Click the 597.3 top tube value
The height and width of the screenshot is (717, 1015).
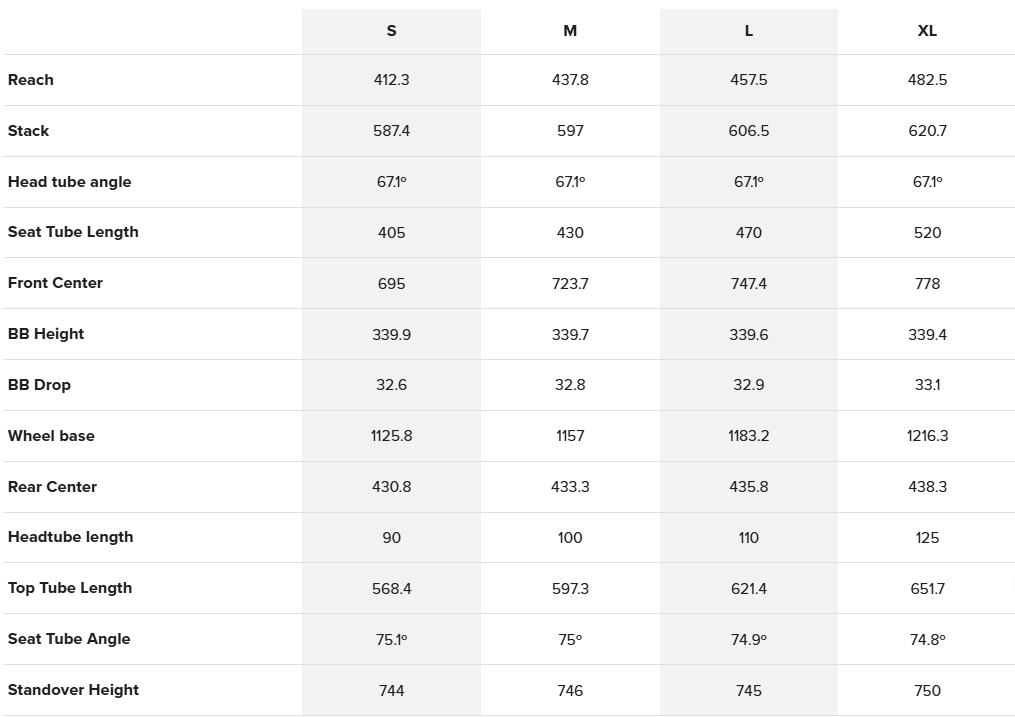[570, 588]
